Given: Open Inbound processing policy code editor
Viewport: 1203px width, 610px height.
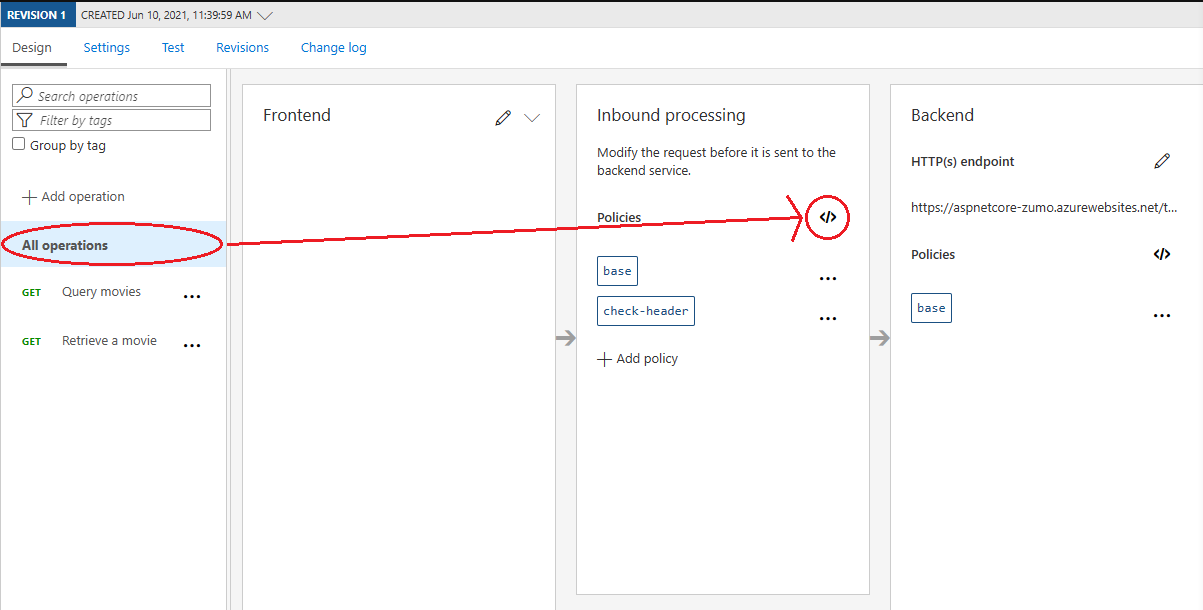Looking at the screenshot, I should coord(827,217).
